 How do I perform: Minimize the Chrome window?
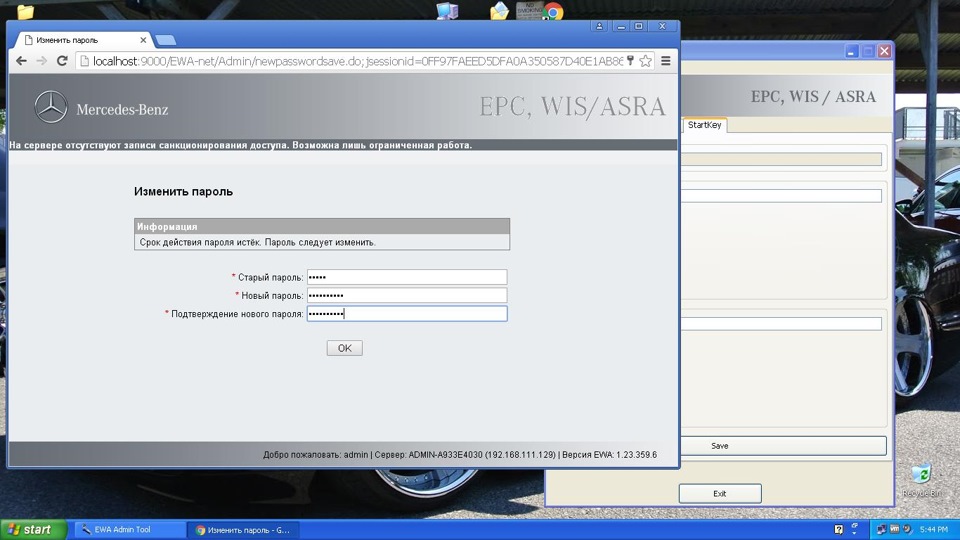(x=621, y=26)
